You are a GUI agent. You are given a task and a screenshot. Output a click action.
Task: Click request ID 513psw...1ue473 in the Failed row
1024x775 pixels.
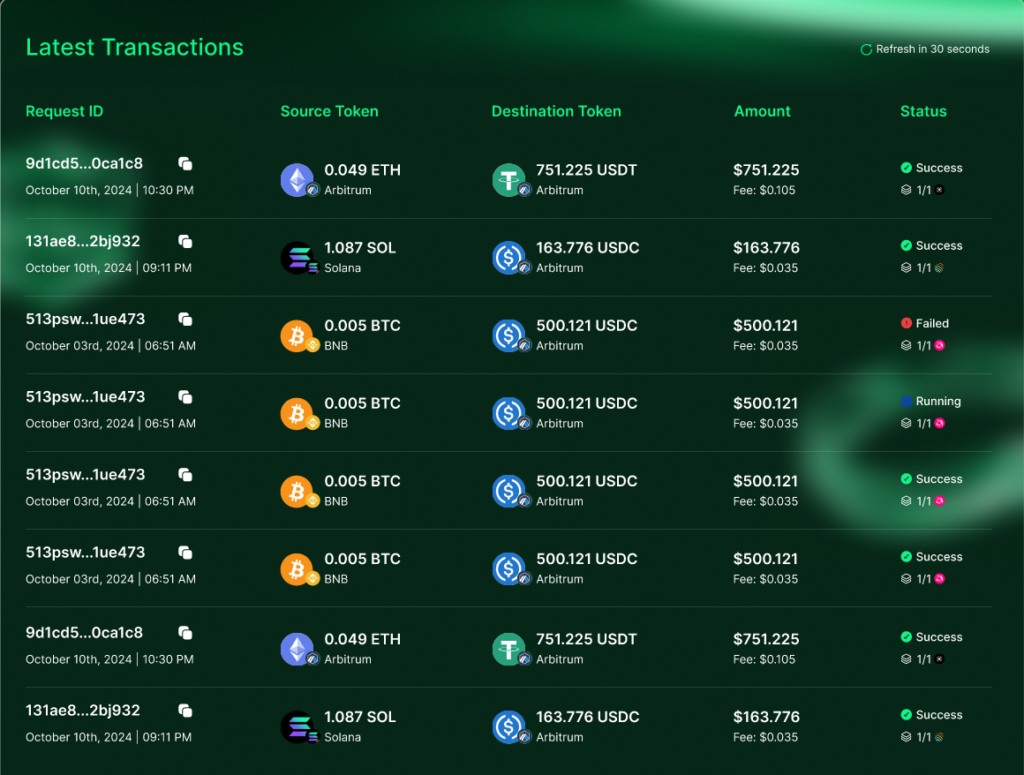(85, 319)
